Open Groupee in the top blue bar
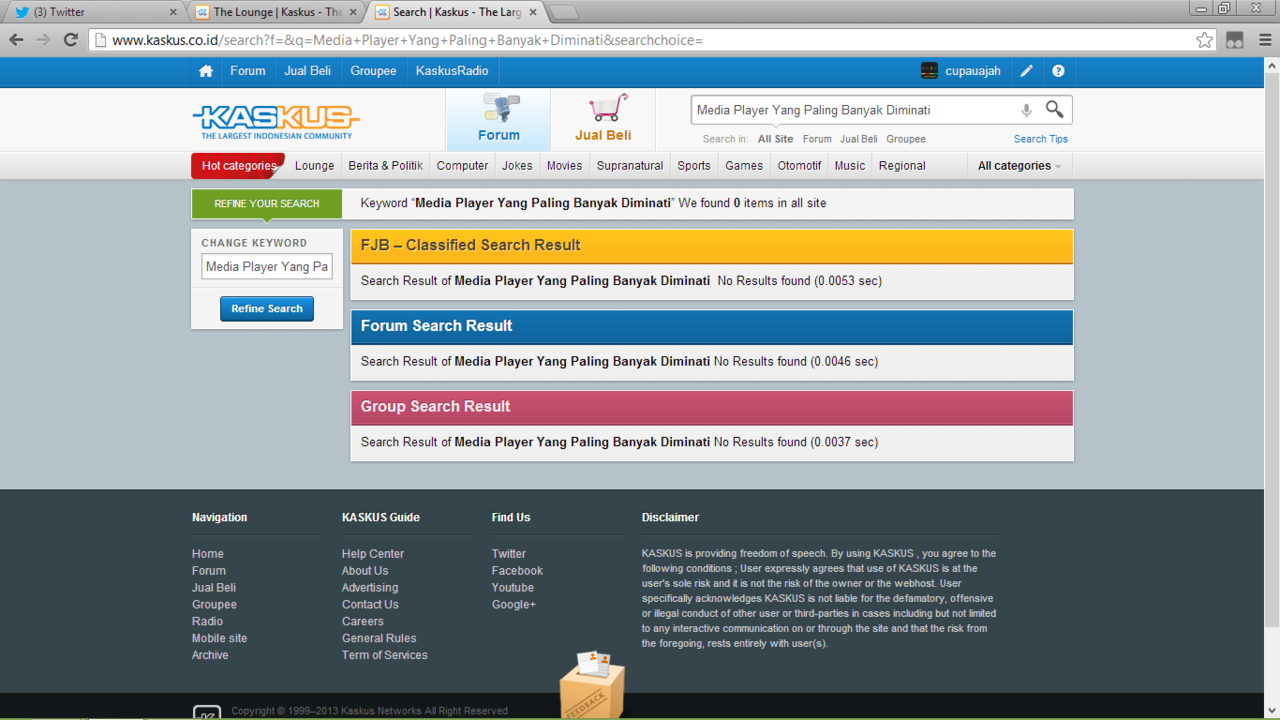Viewport: 1280px width, 720px height. pos(373,71)
